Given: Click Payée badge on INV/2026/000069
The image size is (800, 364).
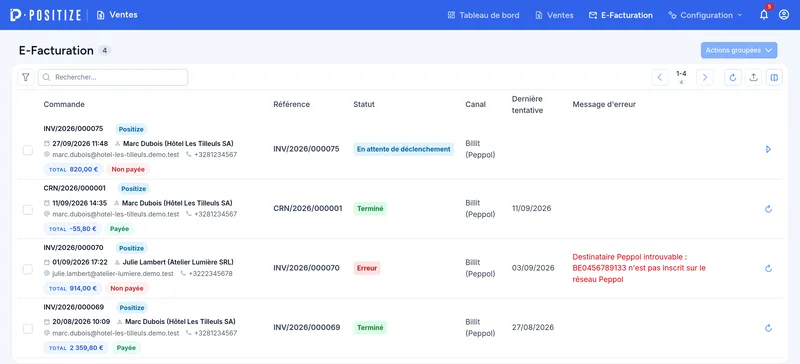Looking at the screenshot, I should point(126,348).
